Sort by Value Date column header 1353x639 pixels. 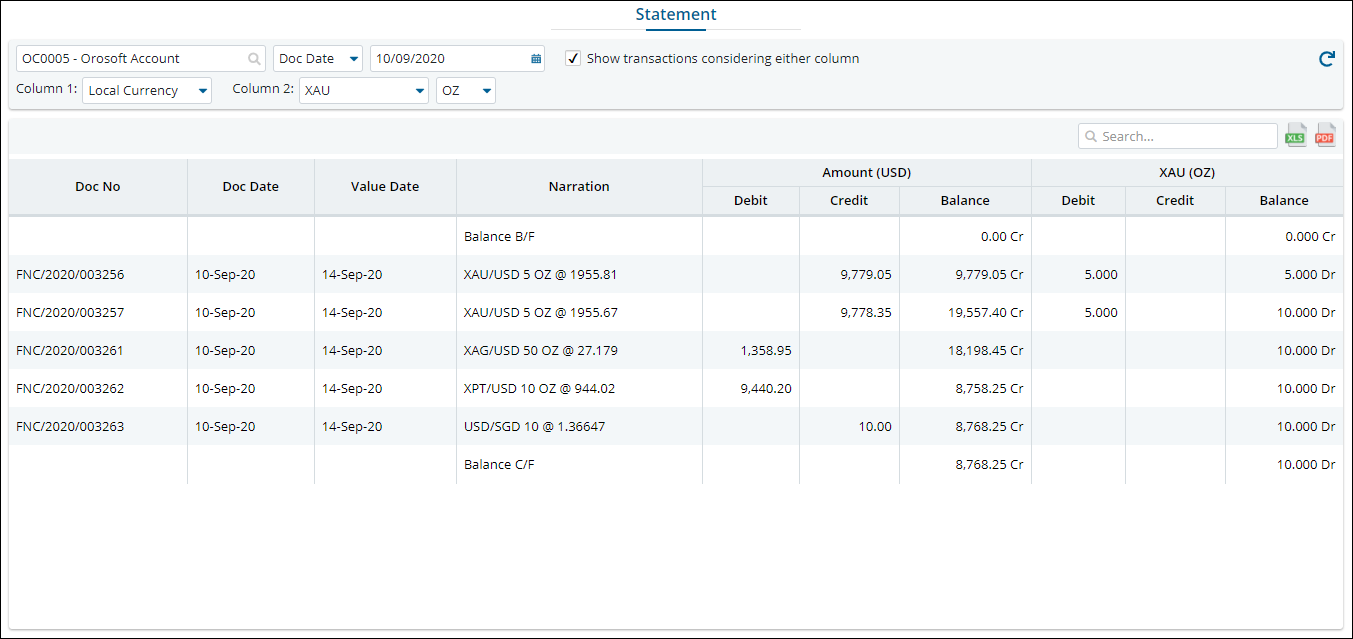tap(385, 187)
